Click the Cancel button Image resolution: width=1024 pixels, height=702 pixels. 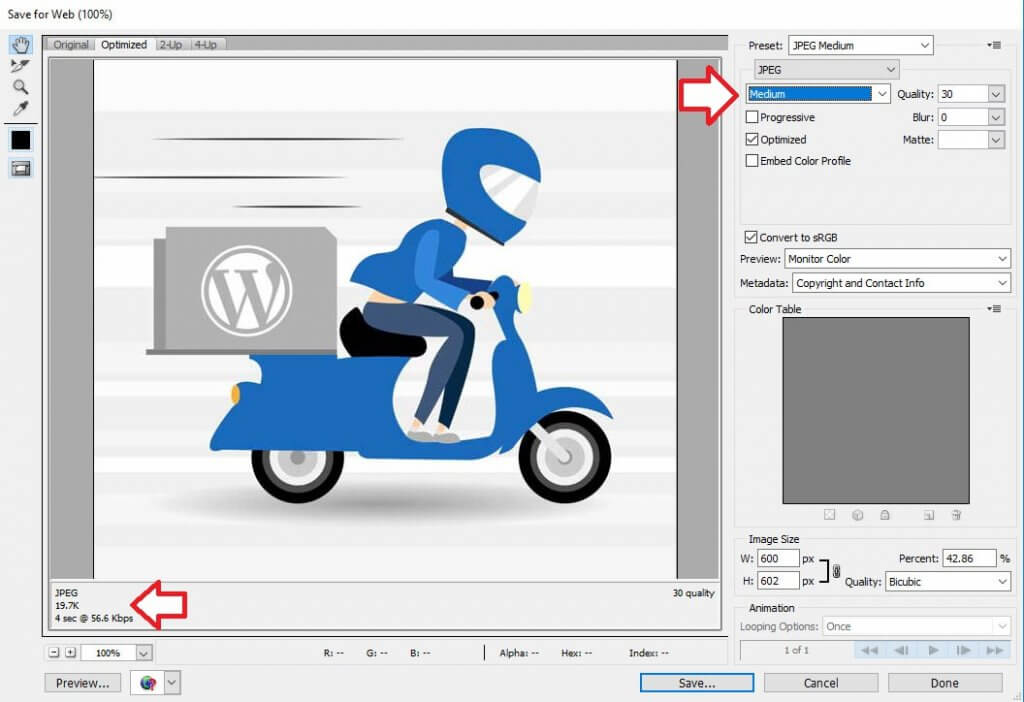[821, 683]
